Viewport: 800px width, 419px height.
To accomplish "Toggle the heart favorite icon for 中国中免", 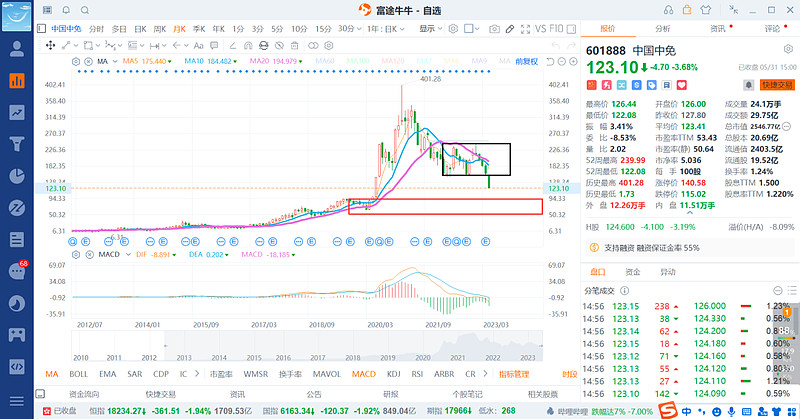I will [682, 85].
